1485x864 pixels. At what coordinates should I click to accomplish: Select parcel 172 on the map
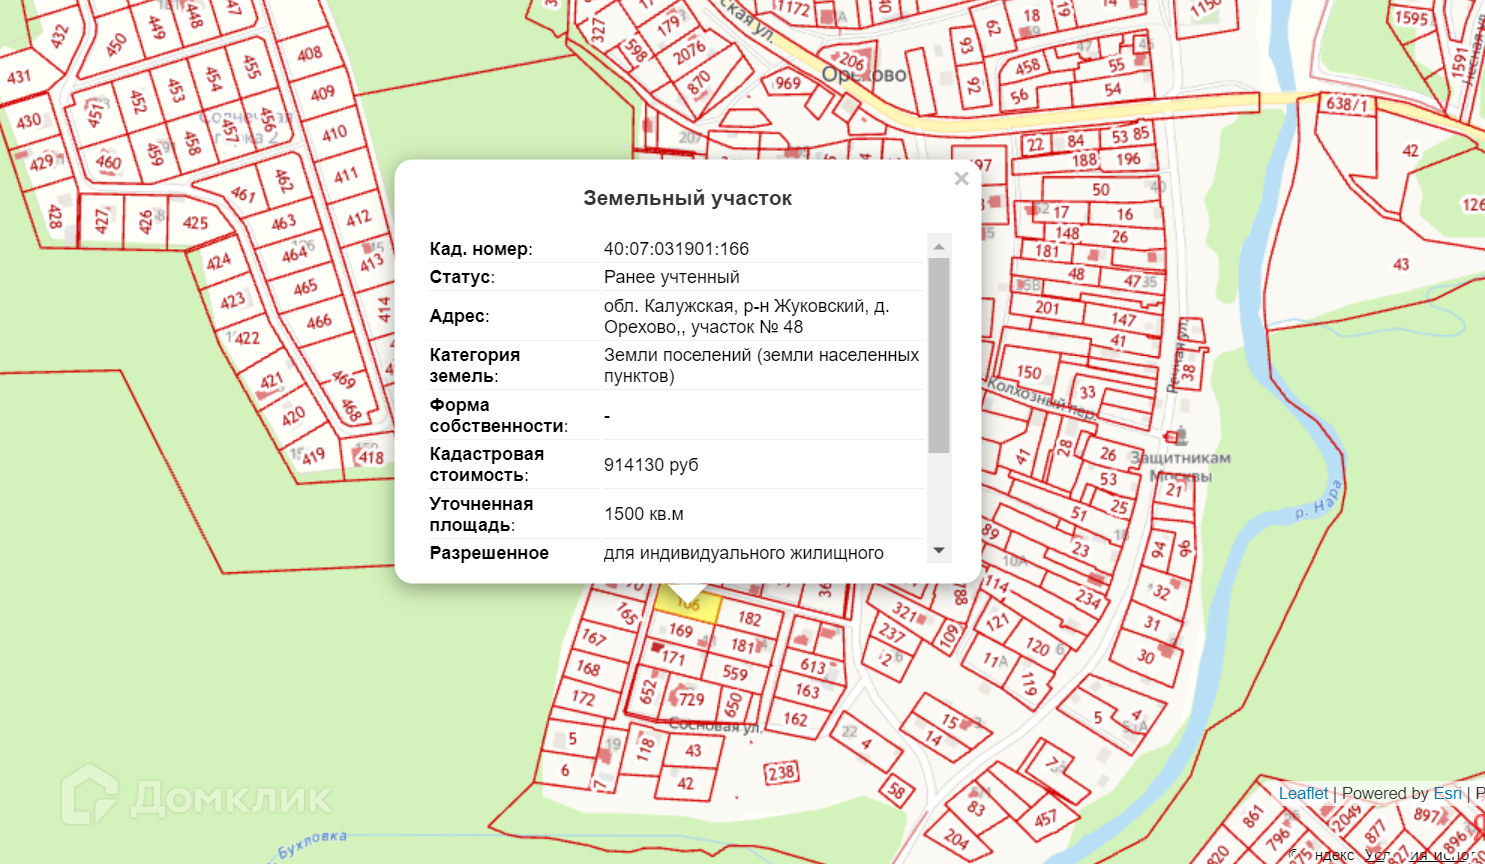[x=584, y=697]
